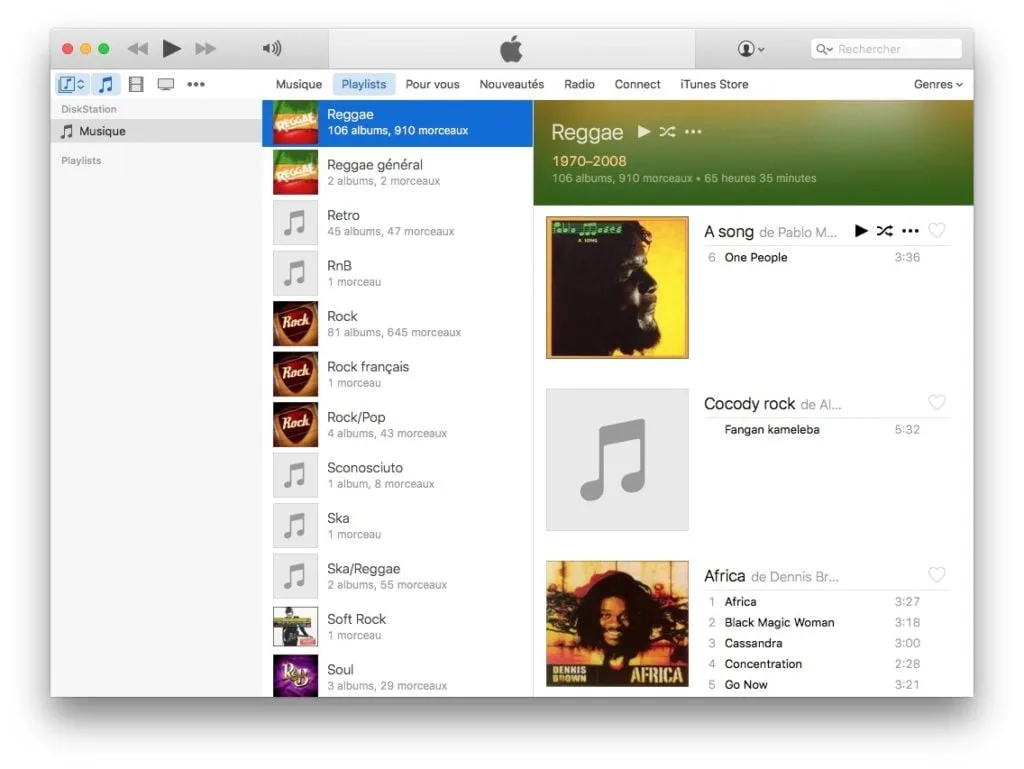Select the Soul genre
Image resolution: width=1024 pixels, height=769 pixels.
[x=398, y=675]
